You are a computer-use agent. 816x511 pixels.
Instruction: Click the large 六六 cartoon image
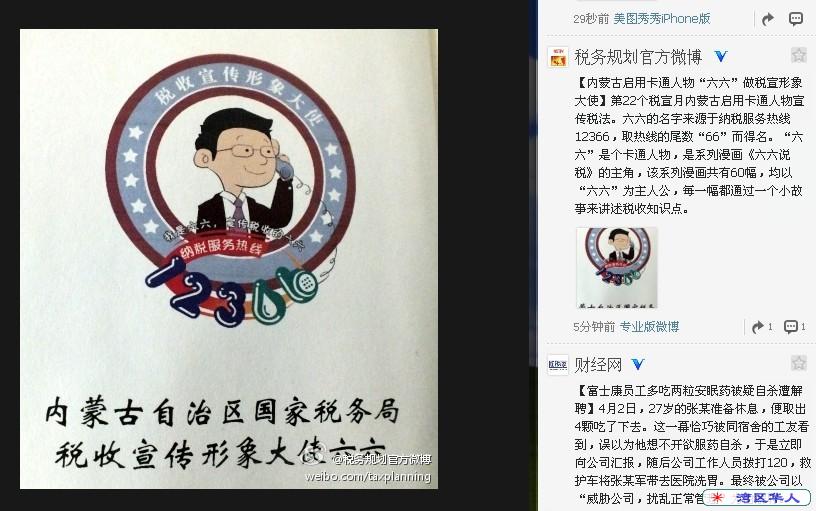coord(229,259)
